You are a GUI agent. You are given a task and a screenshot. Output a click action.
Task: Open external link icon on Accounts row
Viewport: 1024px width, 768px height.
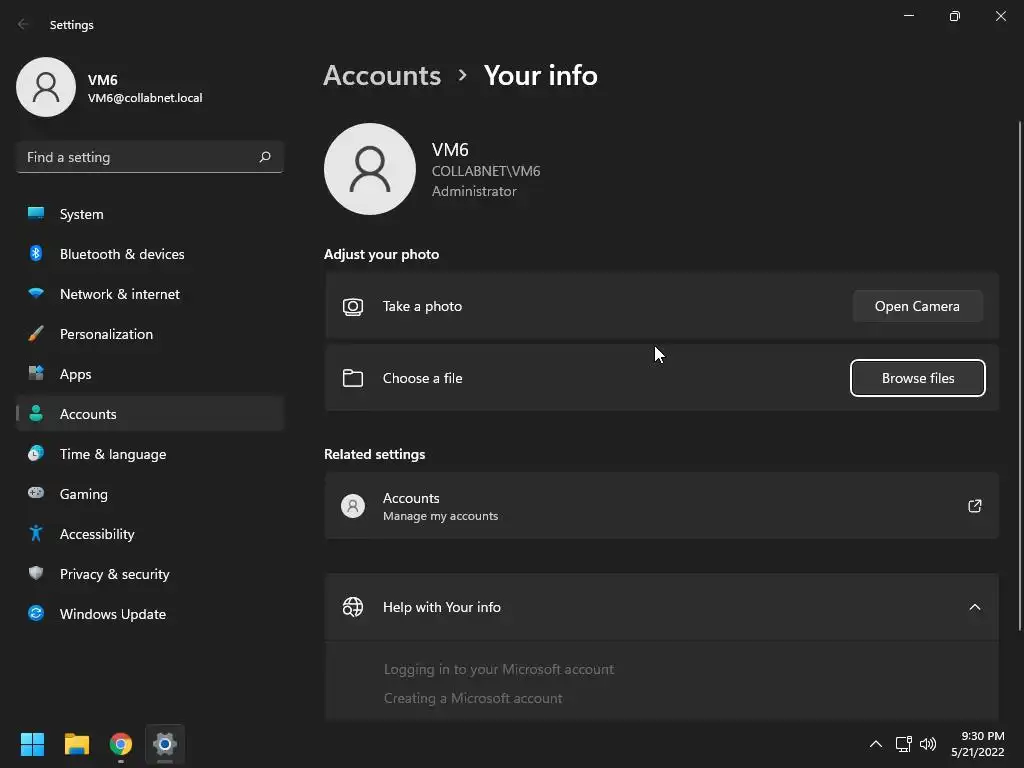pos(975,506)
